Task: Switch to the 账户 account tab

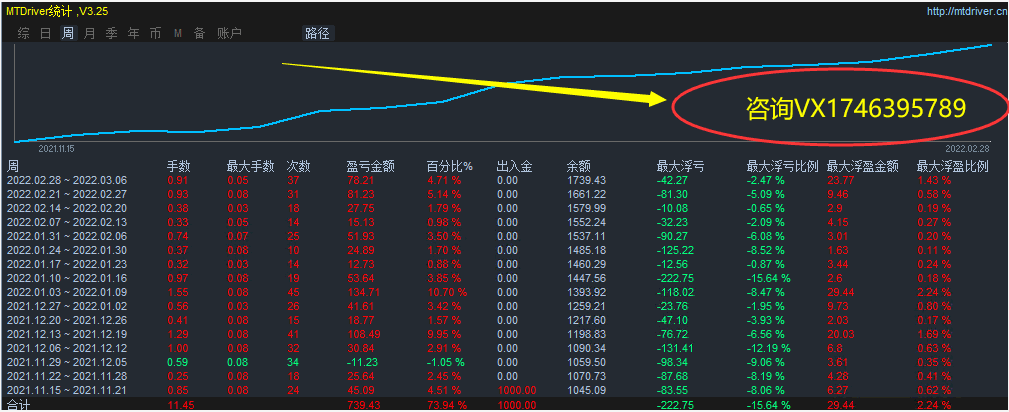Action: [x=229, y=33]
